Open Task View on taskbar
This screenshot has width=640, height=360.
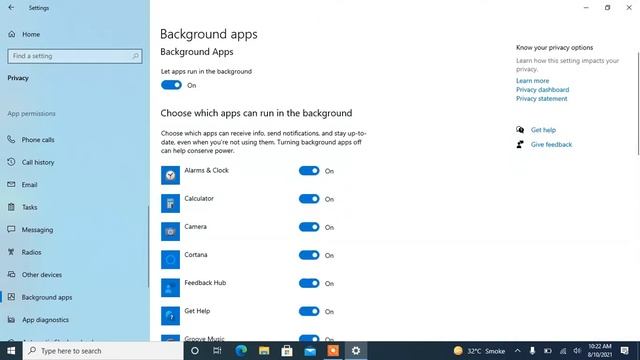[217, 351]
